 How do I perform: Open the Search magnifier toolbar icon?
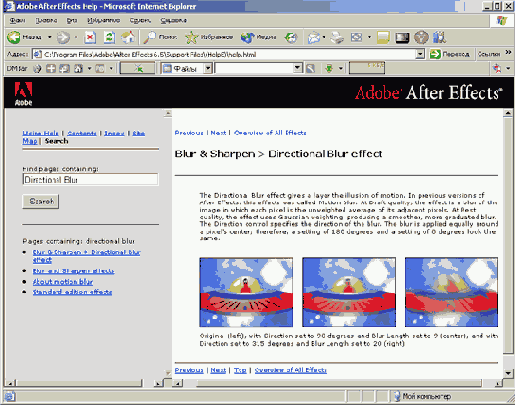pyautogui.click(x=149, y=37)
